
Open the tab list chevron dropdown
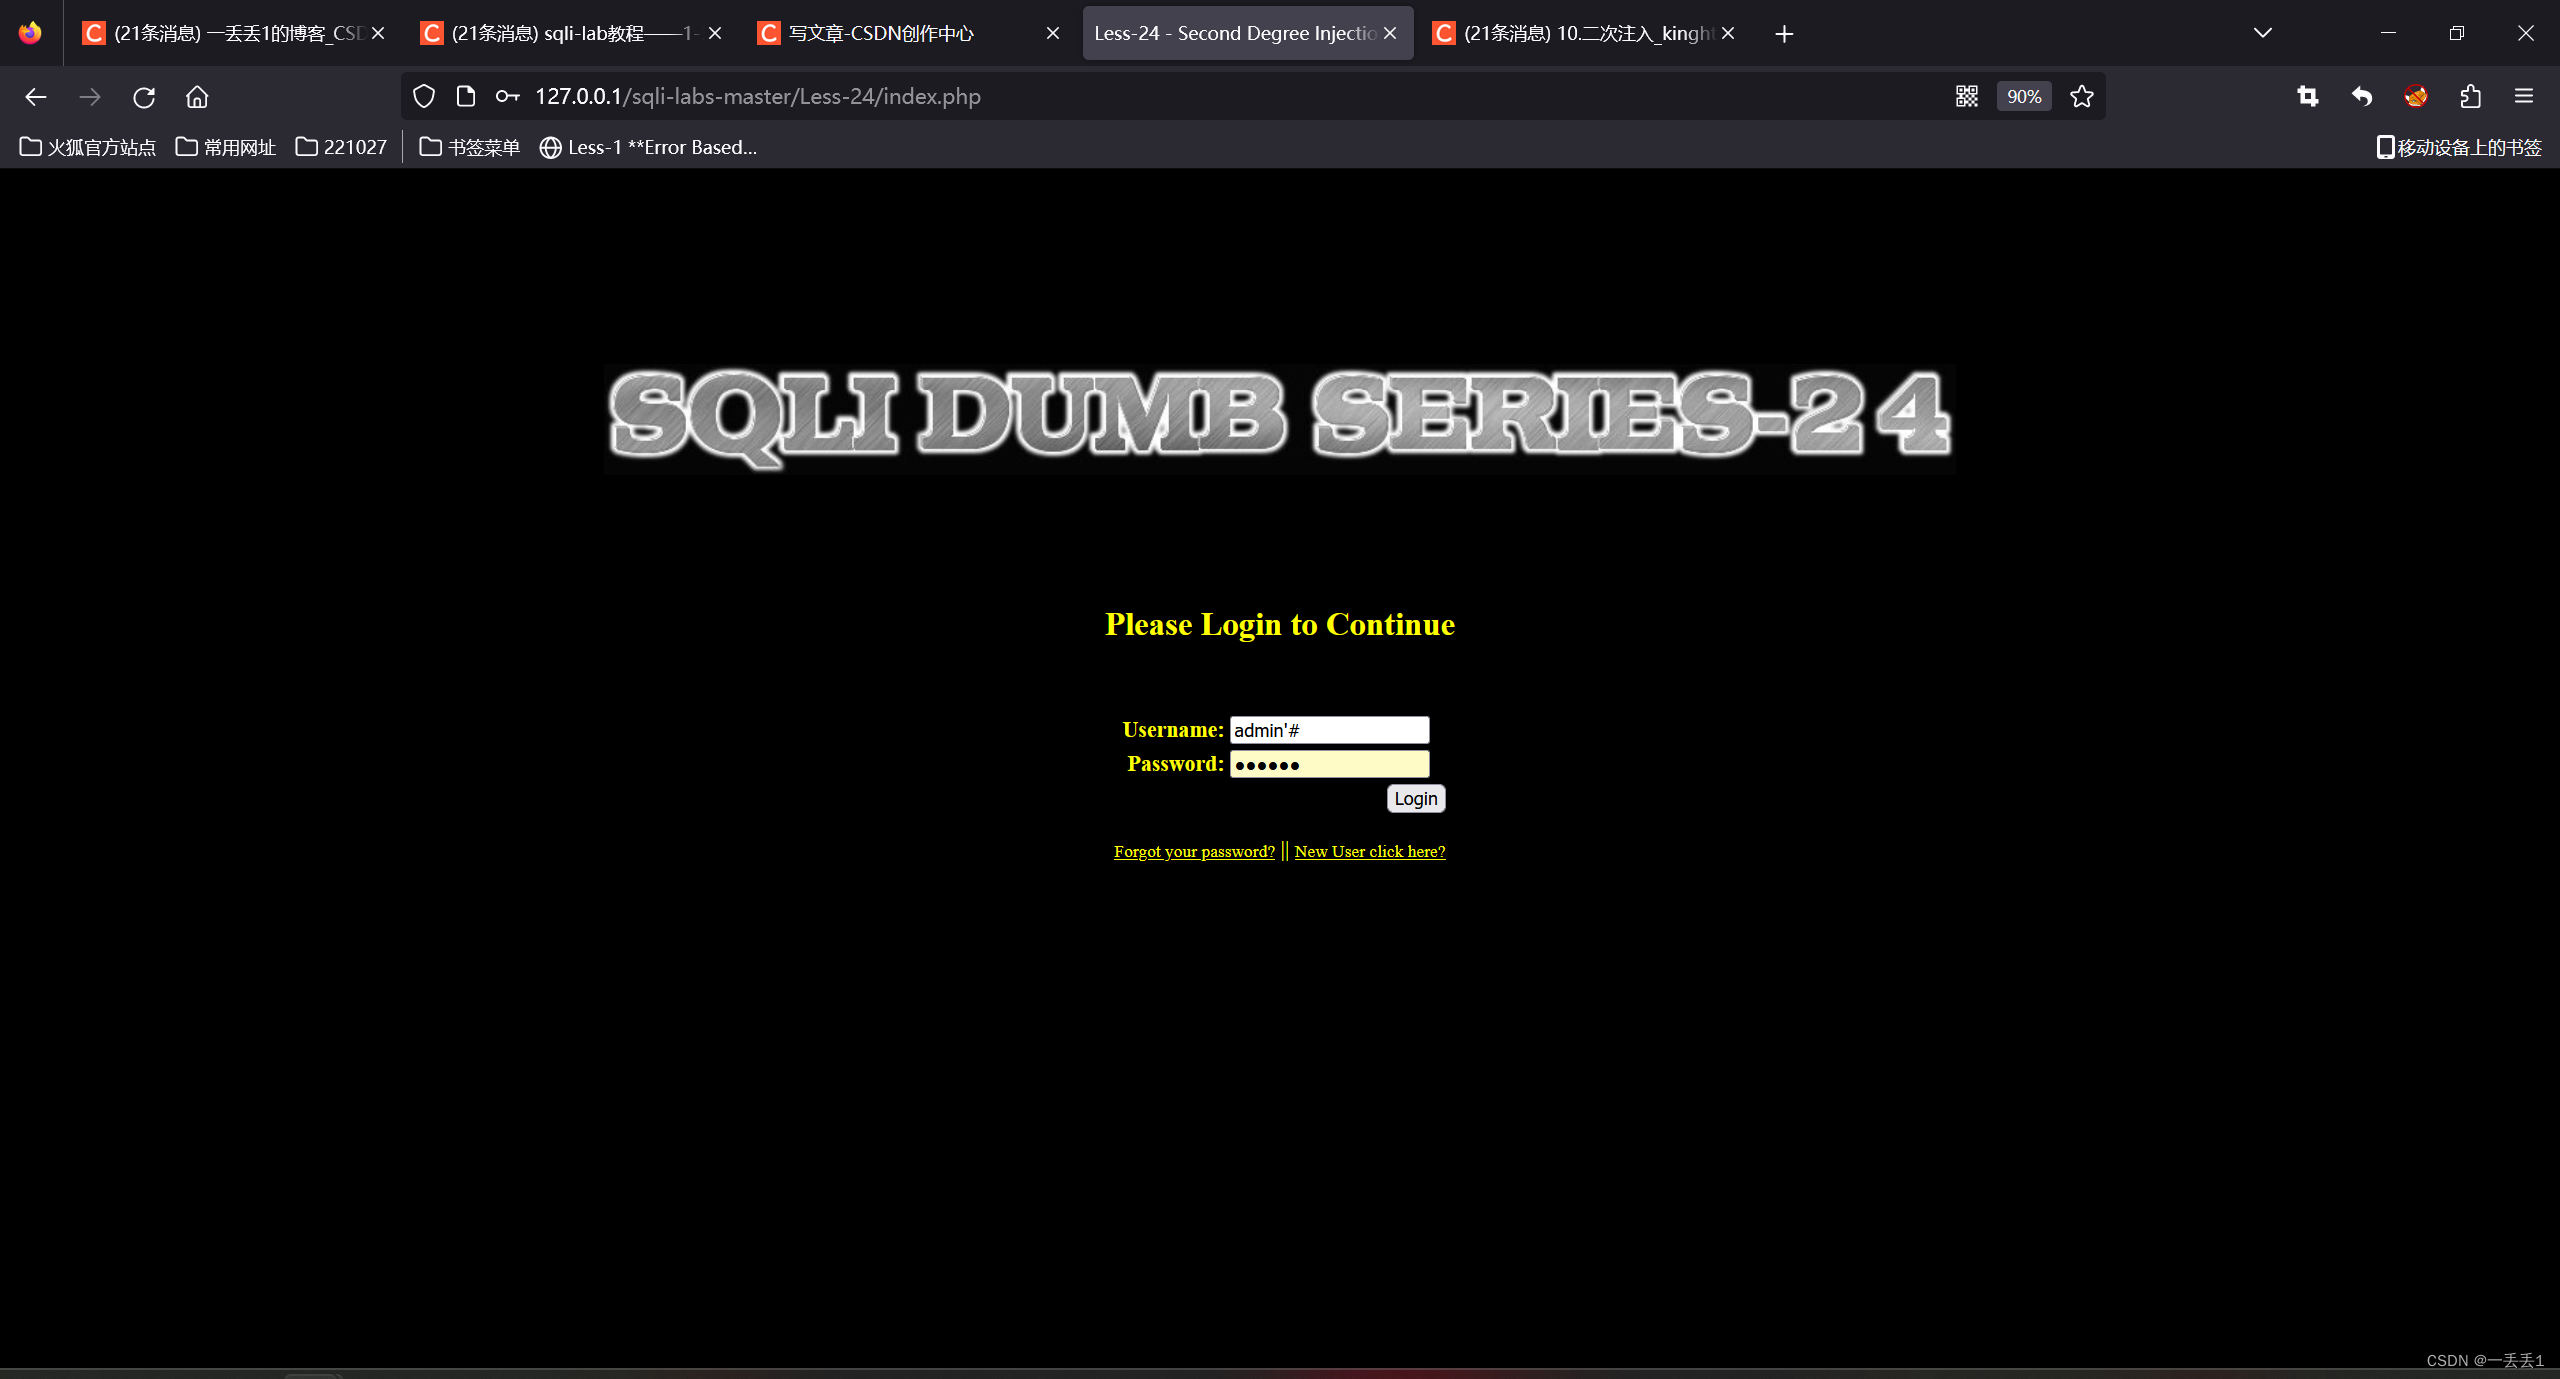tap(2262, 32)
